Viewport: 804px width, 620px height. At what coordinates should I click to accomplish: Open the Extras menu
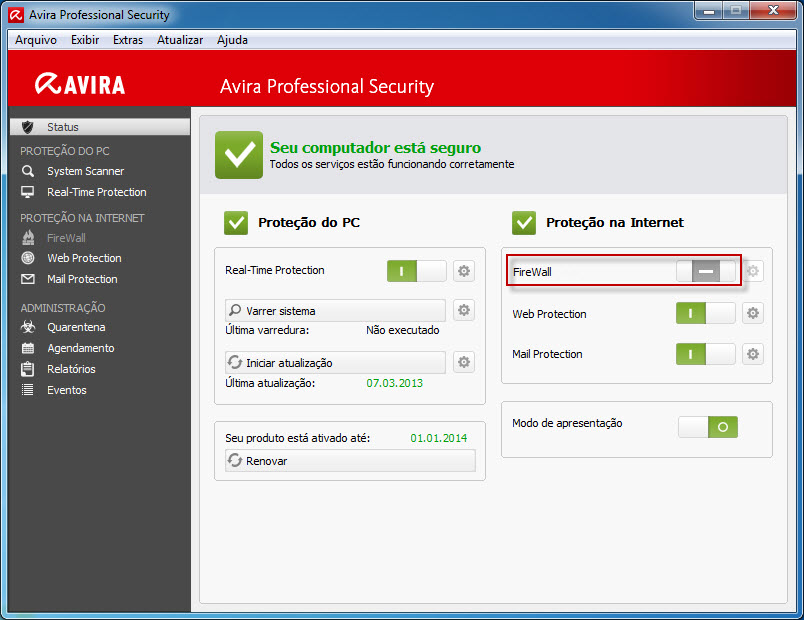(x=128, y=40)
